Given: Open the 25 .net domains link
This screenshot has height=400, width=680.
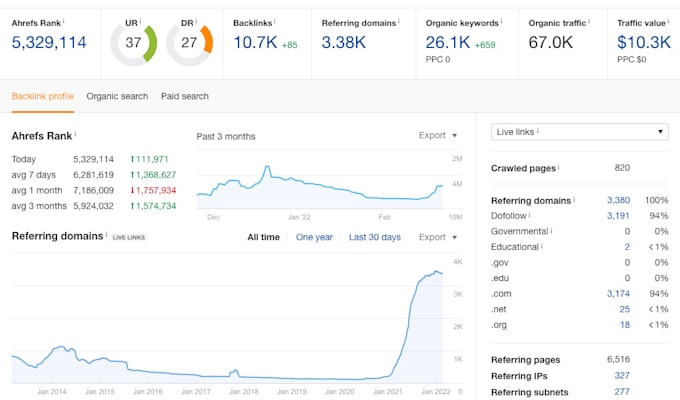Looking at the screenshot, I should (624, 309).
